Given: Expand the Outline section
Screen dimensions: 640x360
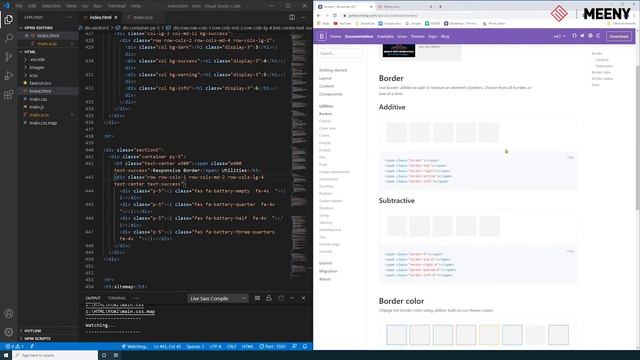Looking at the screenshot, I should [x=31, y=331].
